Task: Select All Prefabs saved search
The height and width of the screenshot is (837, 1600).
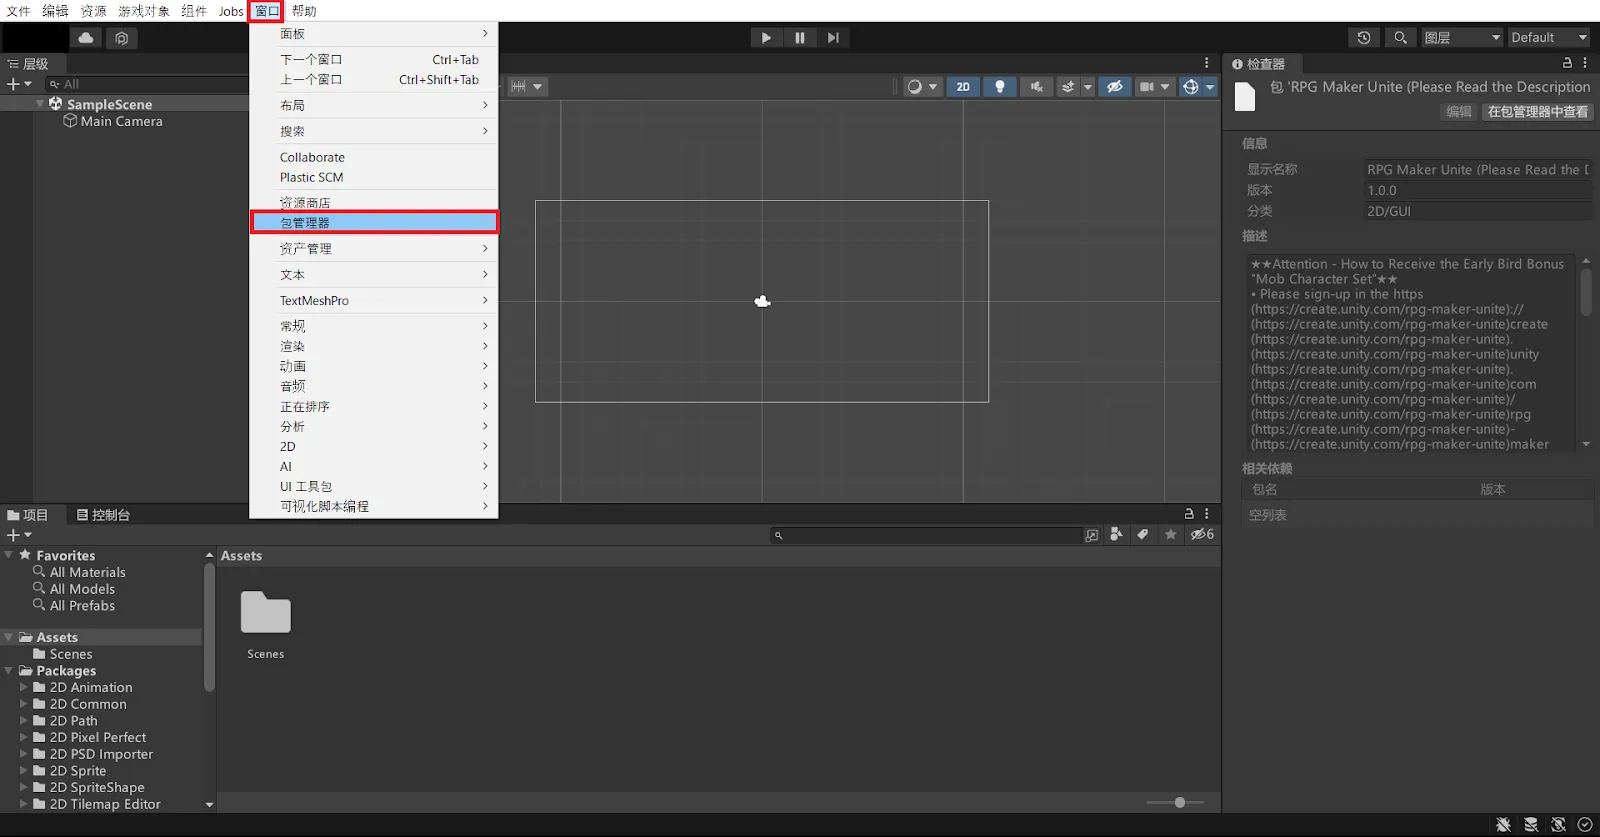Action: point(82,606)
